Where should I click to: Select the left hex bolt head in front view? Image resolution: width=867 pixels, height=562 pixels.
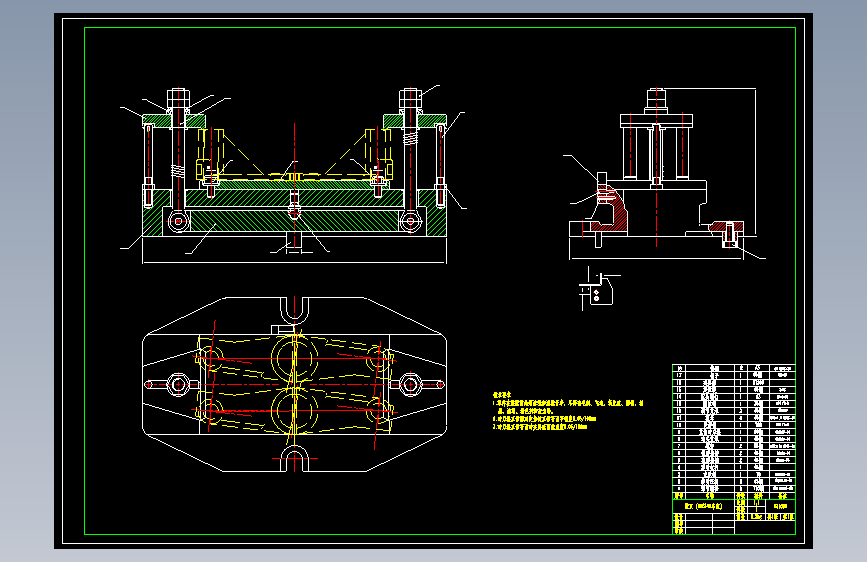click(x=178, y=98)
